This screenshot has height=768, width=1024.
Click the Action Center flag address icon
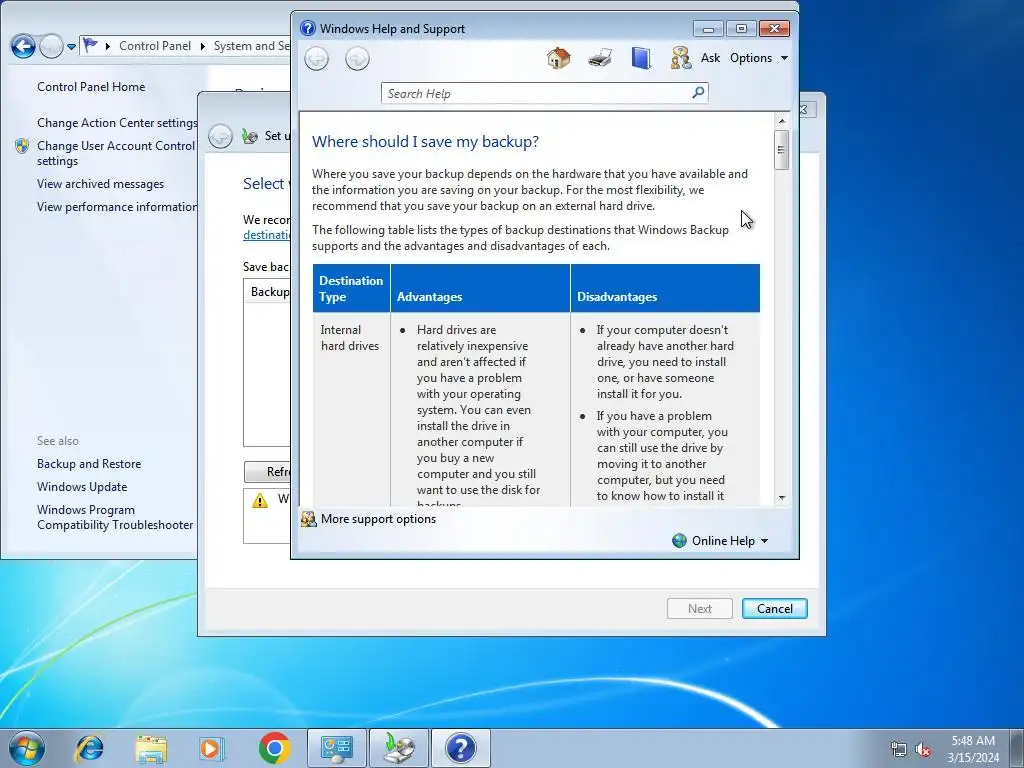click(x=90, y=45)
